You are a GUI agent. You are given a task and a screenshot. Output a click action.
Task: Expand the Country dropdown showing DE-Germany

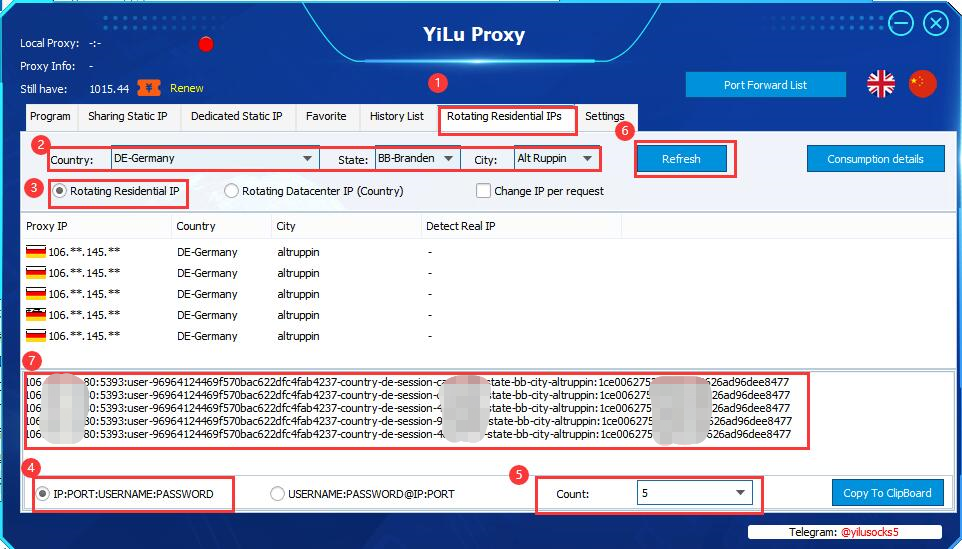coord(307,159)
